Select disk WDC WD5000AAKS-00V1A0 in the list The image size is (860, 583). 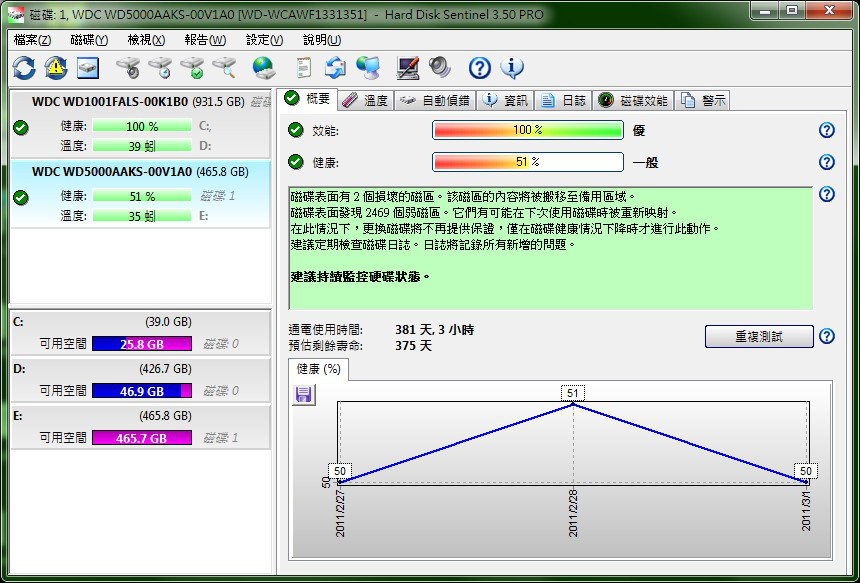pyautogui.click(x=141, y=194)
